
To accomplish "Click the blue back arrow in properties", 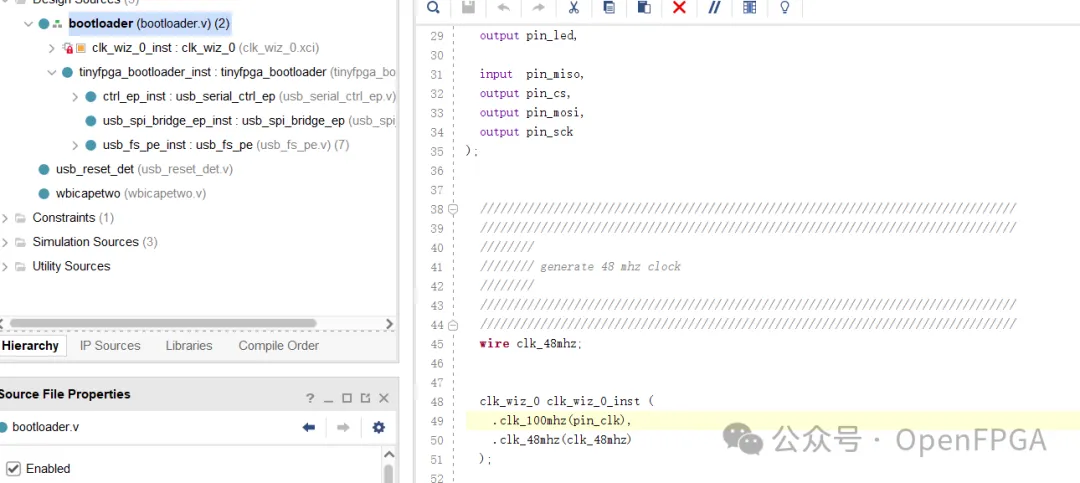I will click(x=309, y=427).
